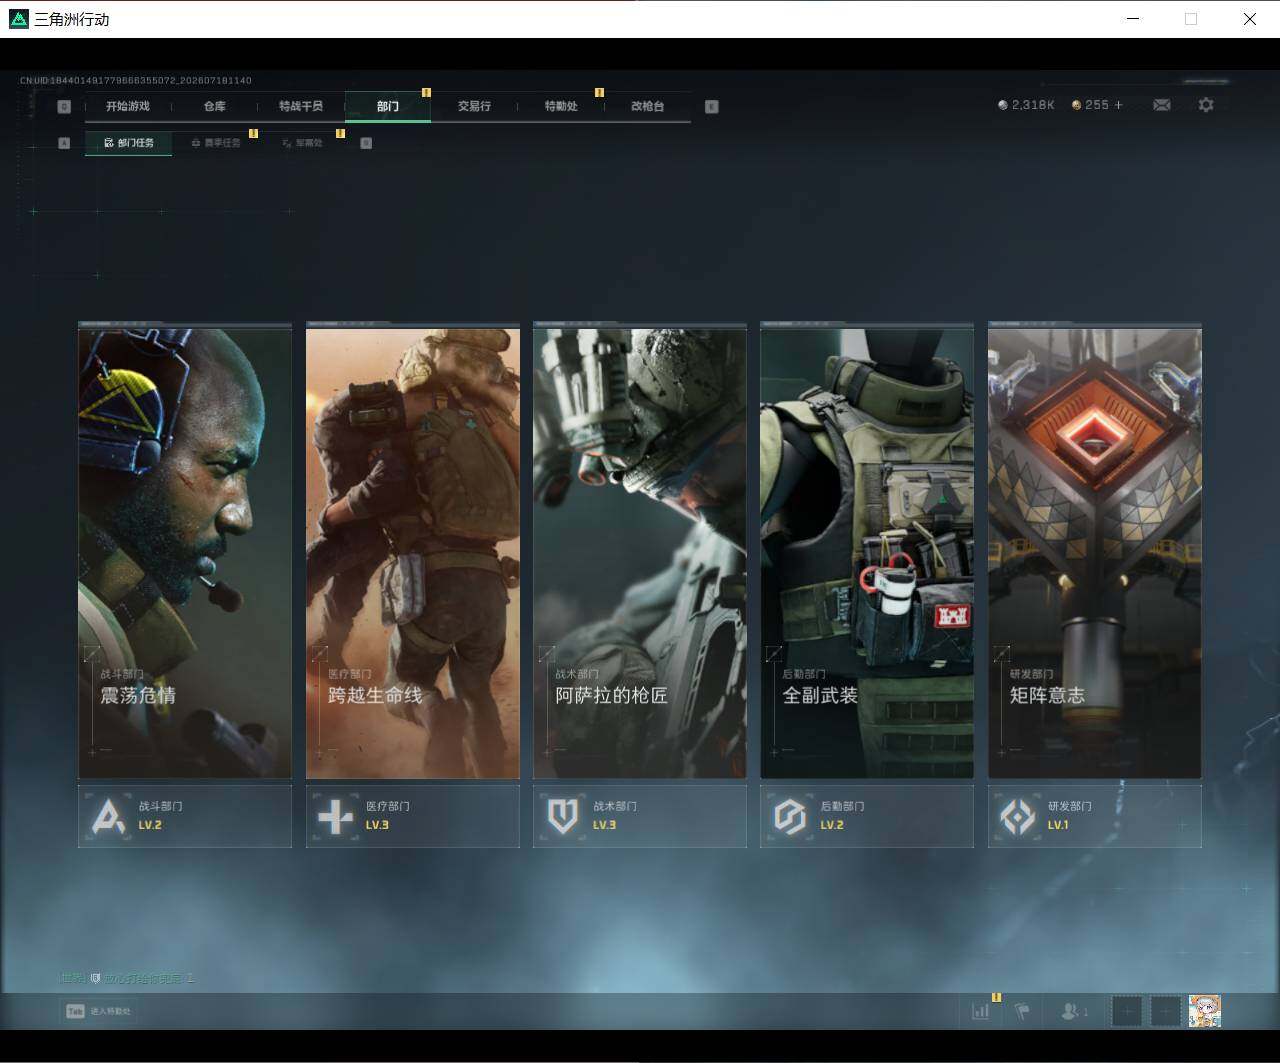The height and width of the screenshot is (1063, 1280).
Task: Select the 医疗部门 cross emblem
Action: pos(335,817)
